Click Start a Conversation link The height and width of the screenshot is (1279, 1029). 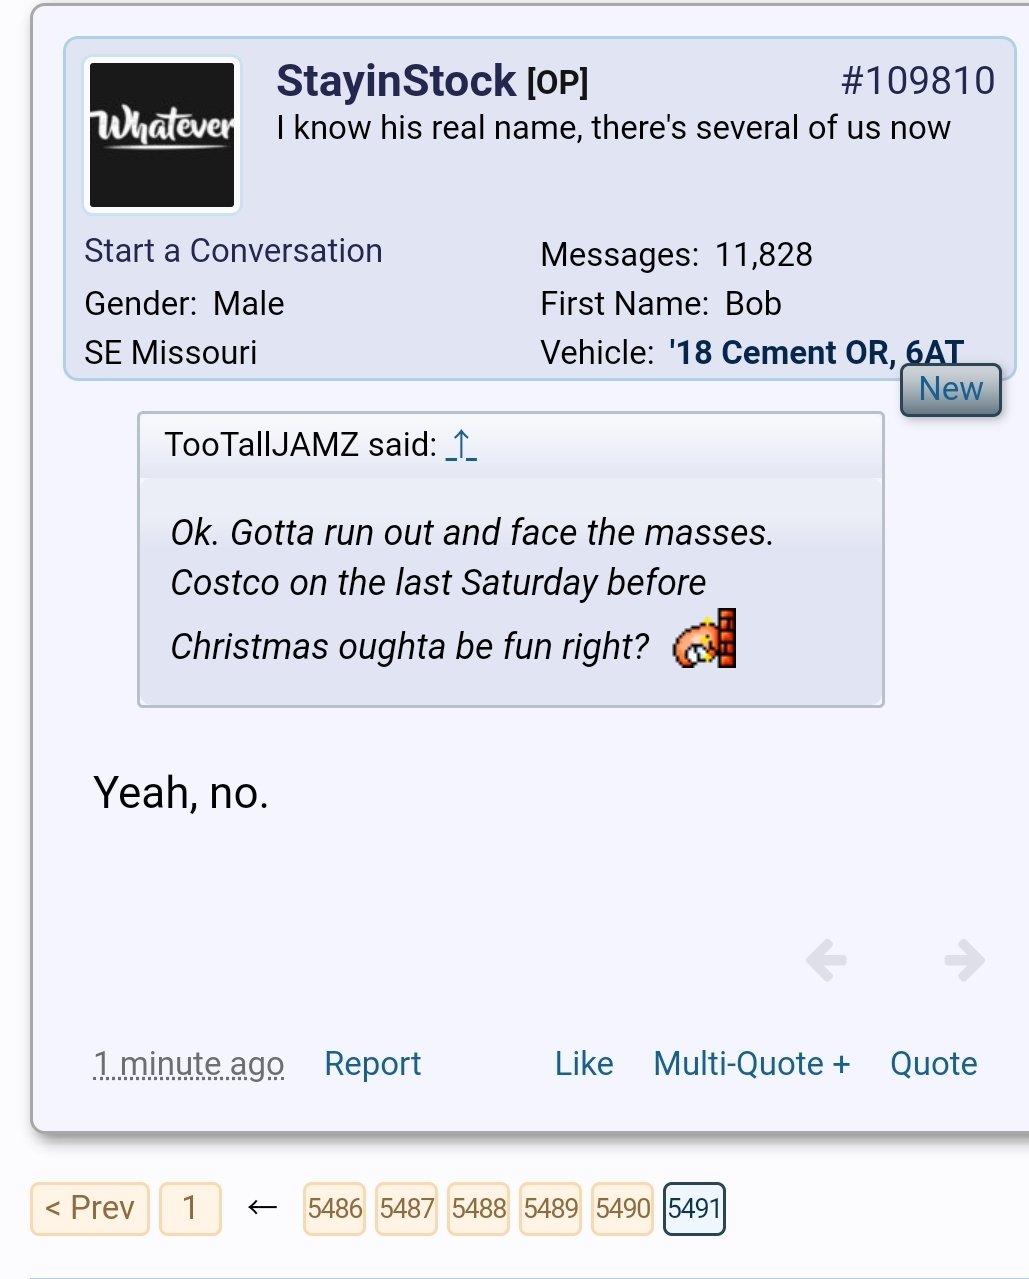233,251
